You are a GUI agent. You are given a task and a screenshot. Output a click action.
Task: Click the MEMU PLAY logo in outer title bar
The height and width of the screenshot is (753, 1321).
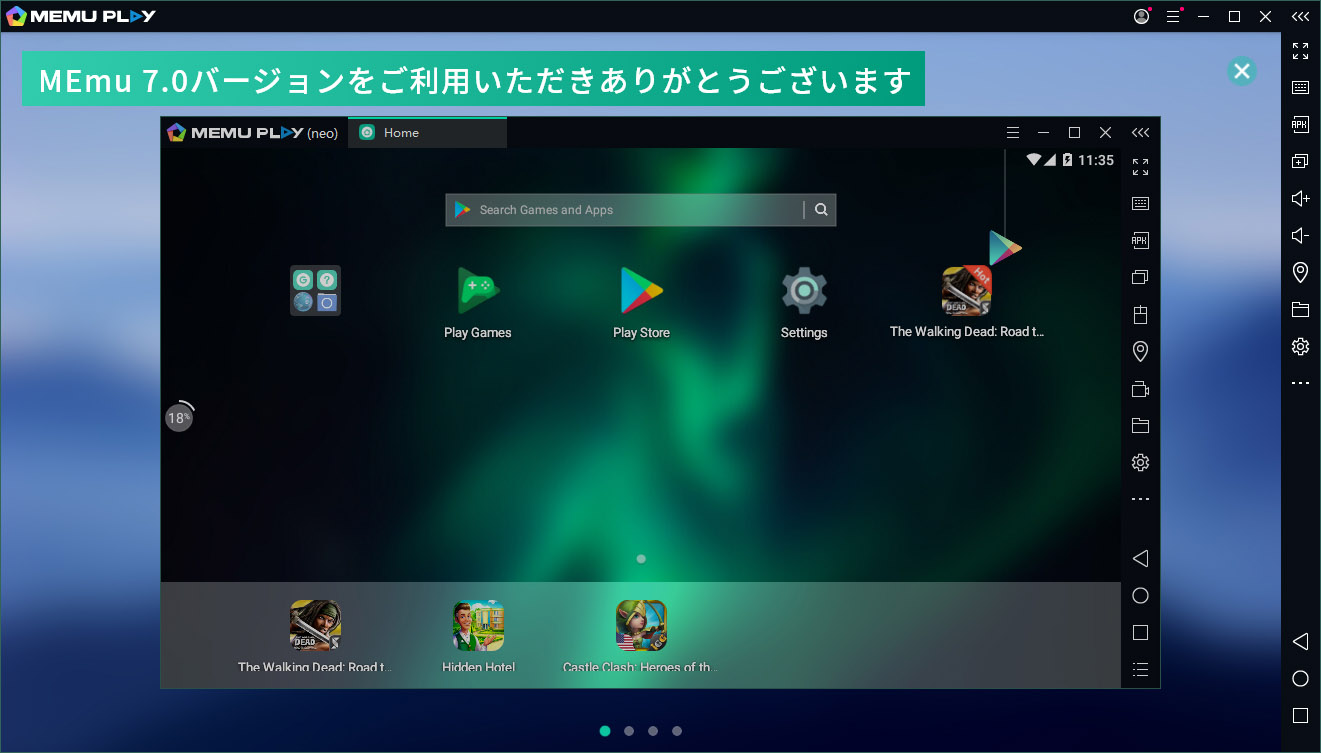[x=81, y=16]
